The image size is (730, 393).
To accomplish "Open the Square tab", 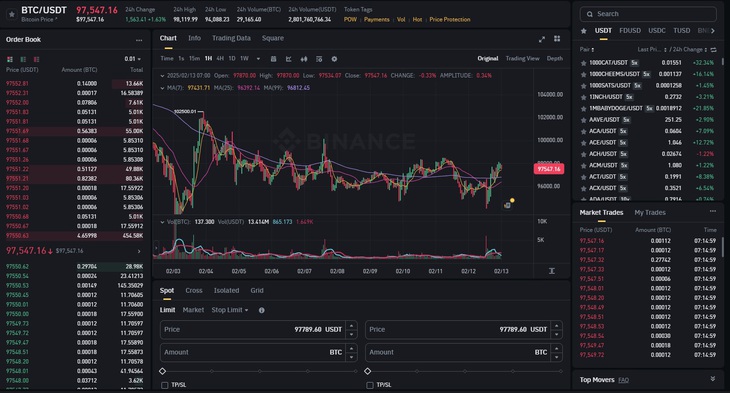I will click(x=272, y=38).
